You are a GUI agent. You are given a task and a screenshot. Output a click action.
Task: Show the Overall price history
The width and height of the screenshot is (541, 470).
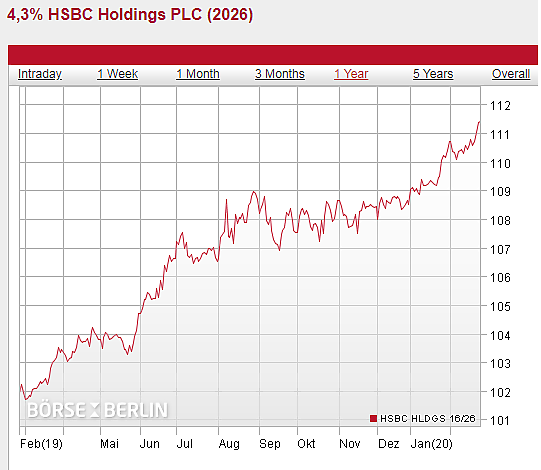(511, 74)
